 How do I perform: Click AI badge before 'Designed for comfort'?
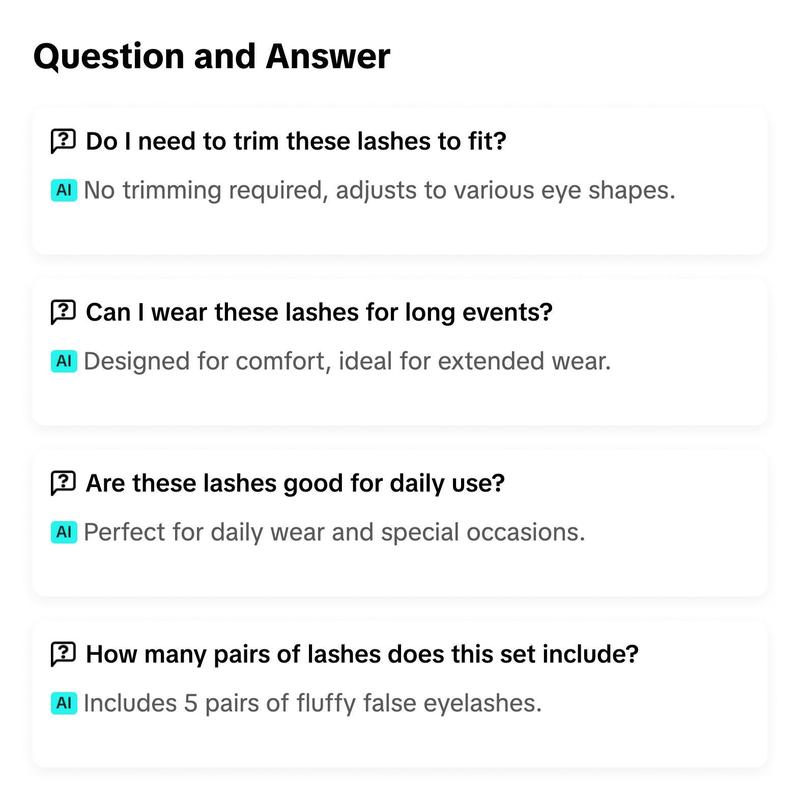coord(64,361)
